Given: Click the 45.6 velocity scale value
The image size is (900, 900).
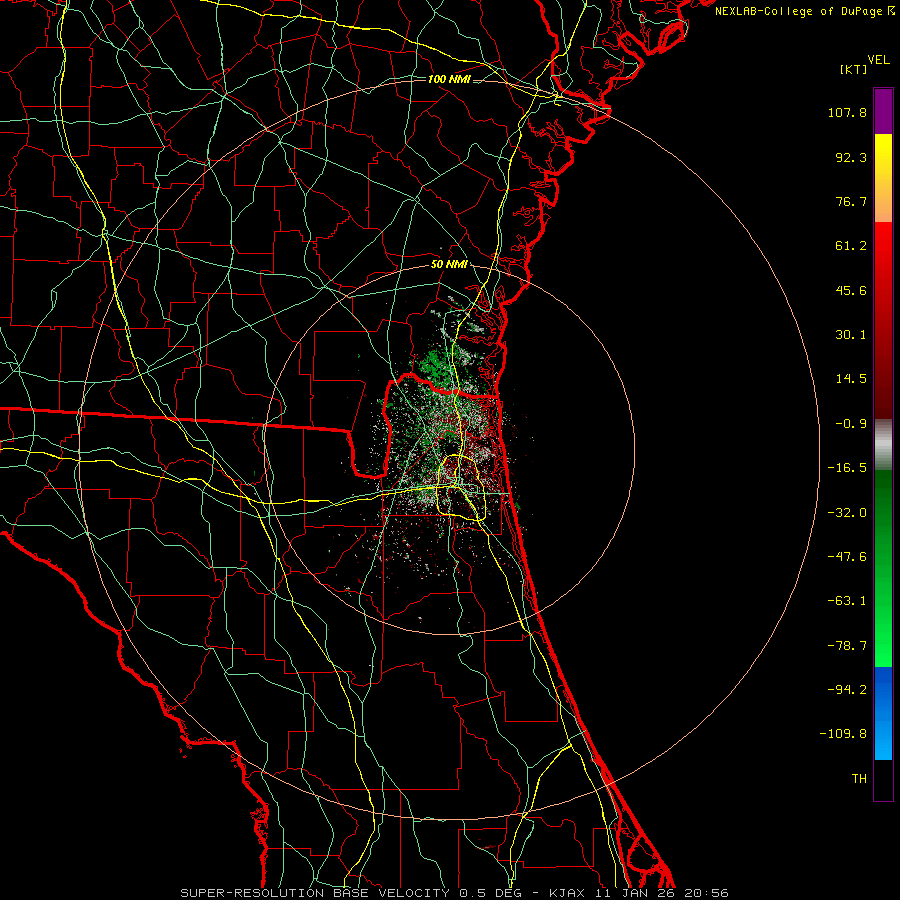Looking at the screenshot, I should pos(851,290).
